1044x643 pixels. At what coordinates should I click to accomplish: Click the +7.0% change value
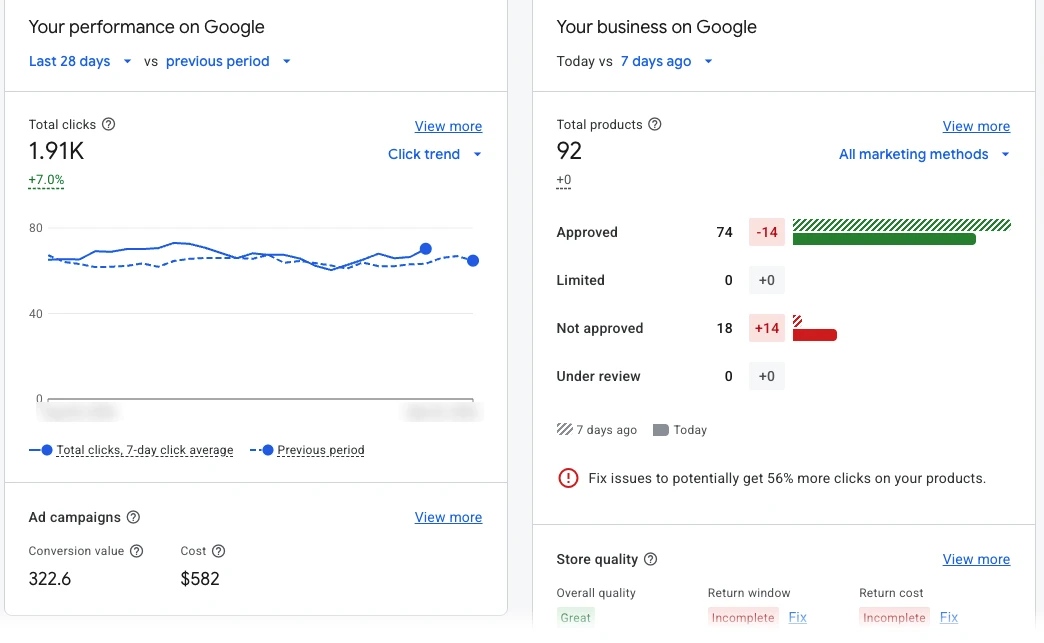pyautogui.click(x=46, y=180)
